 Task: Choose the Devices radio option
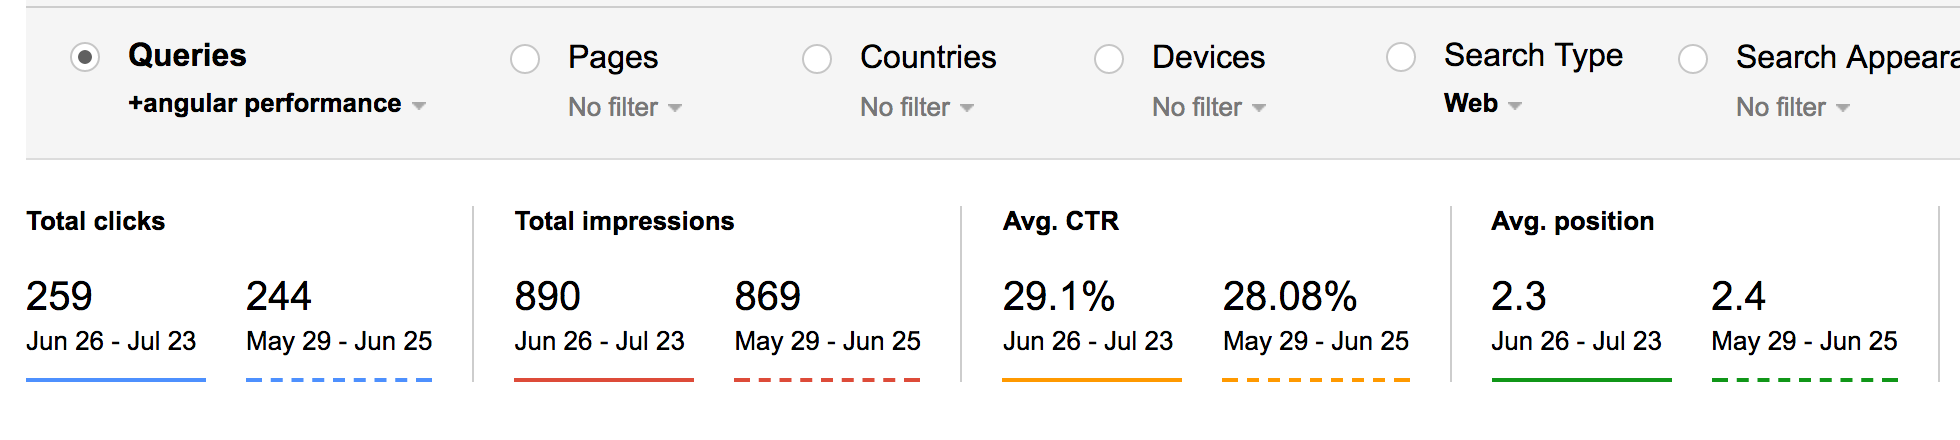[x=1109, y=59]
